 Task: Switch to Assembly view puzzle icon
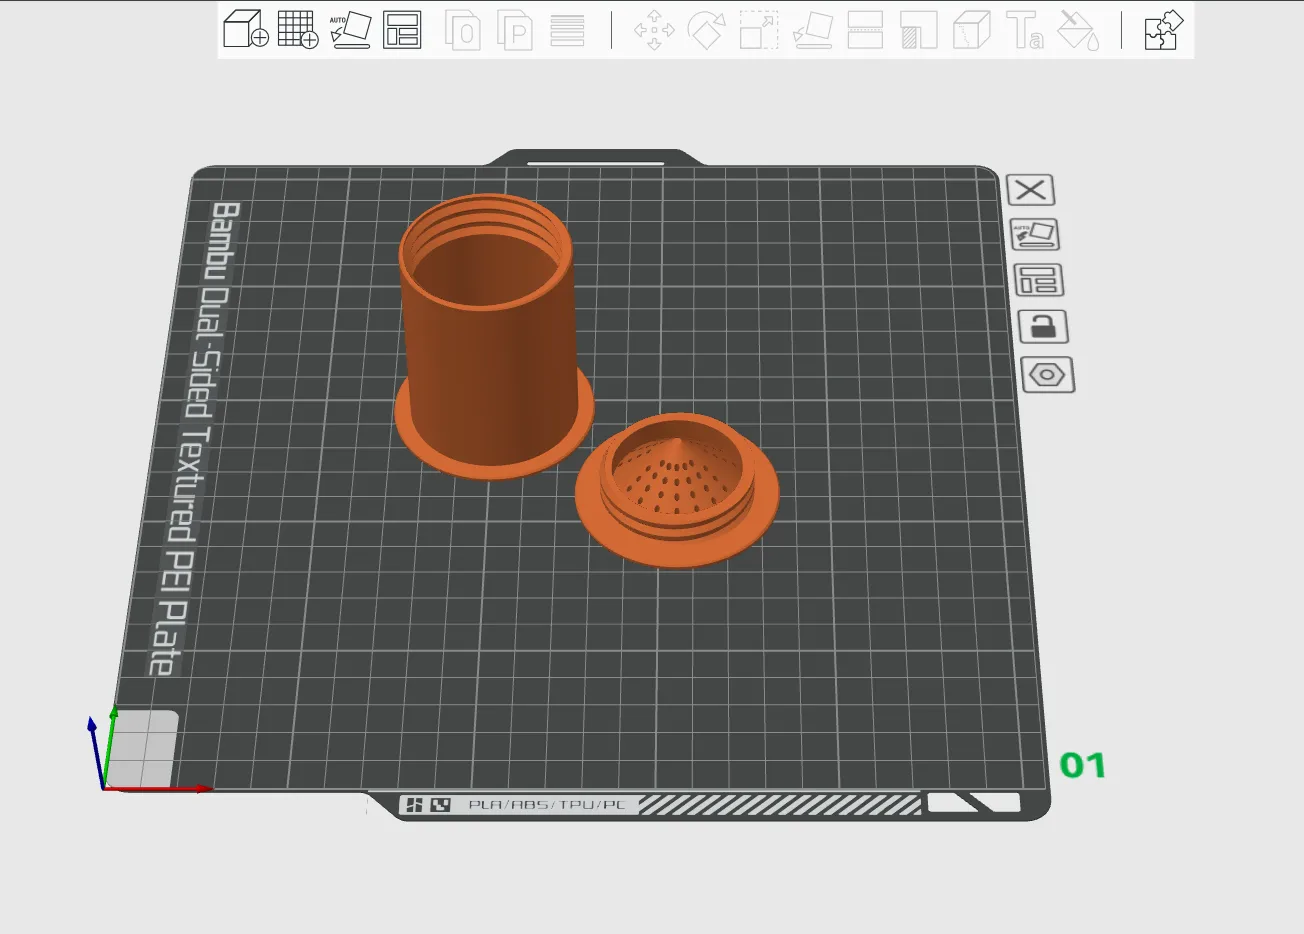1163,30
